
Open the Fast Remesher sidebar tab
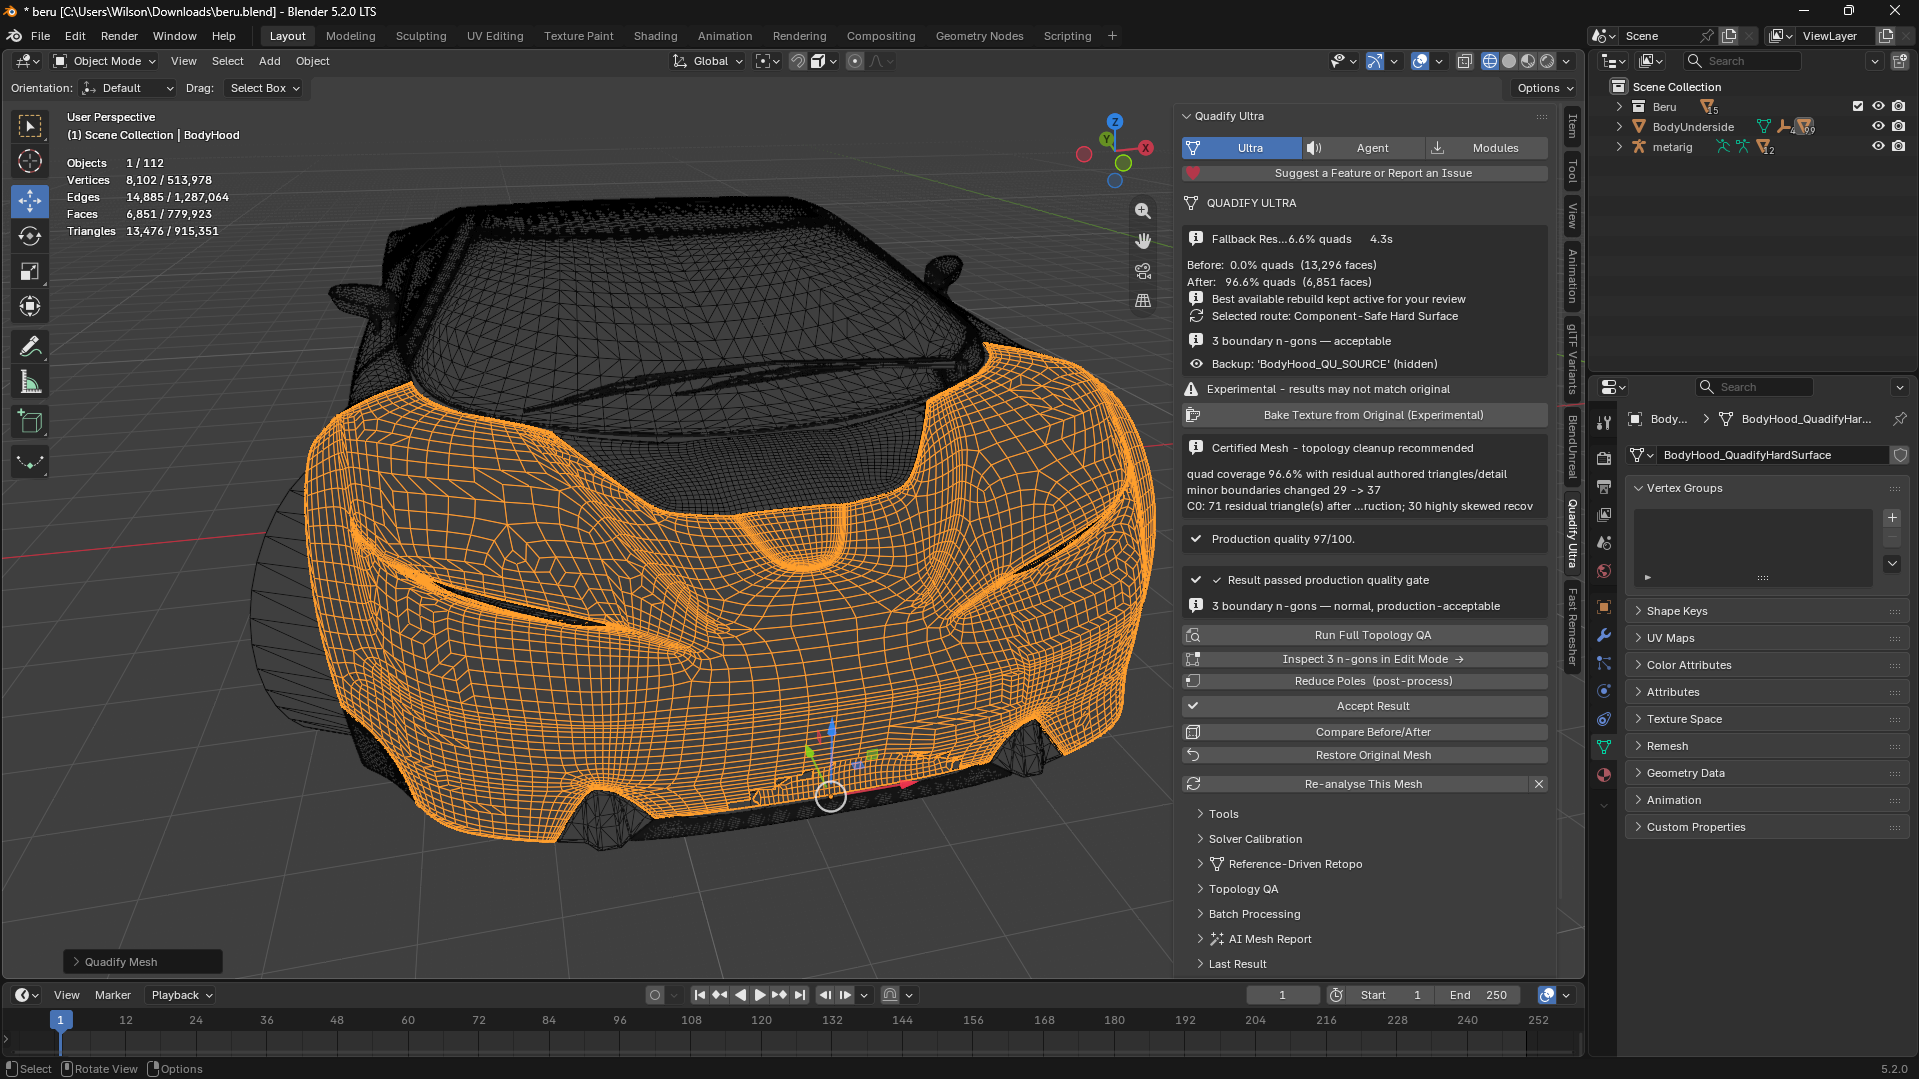click(1572, 627)
